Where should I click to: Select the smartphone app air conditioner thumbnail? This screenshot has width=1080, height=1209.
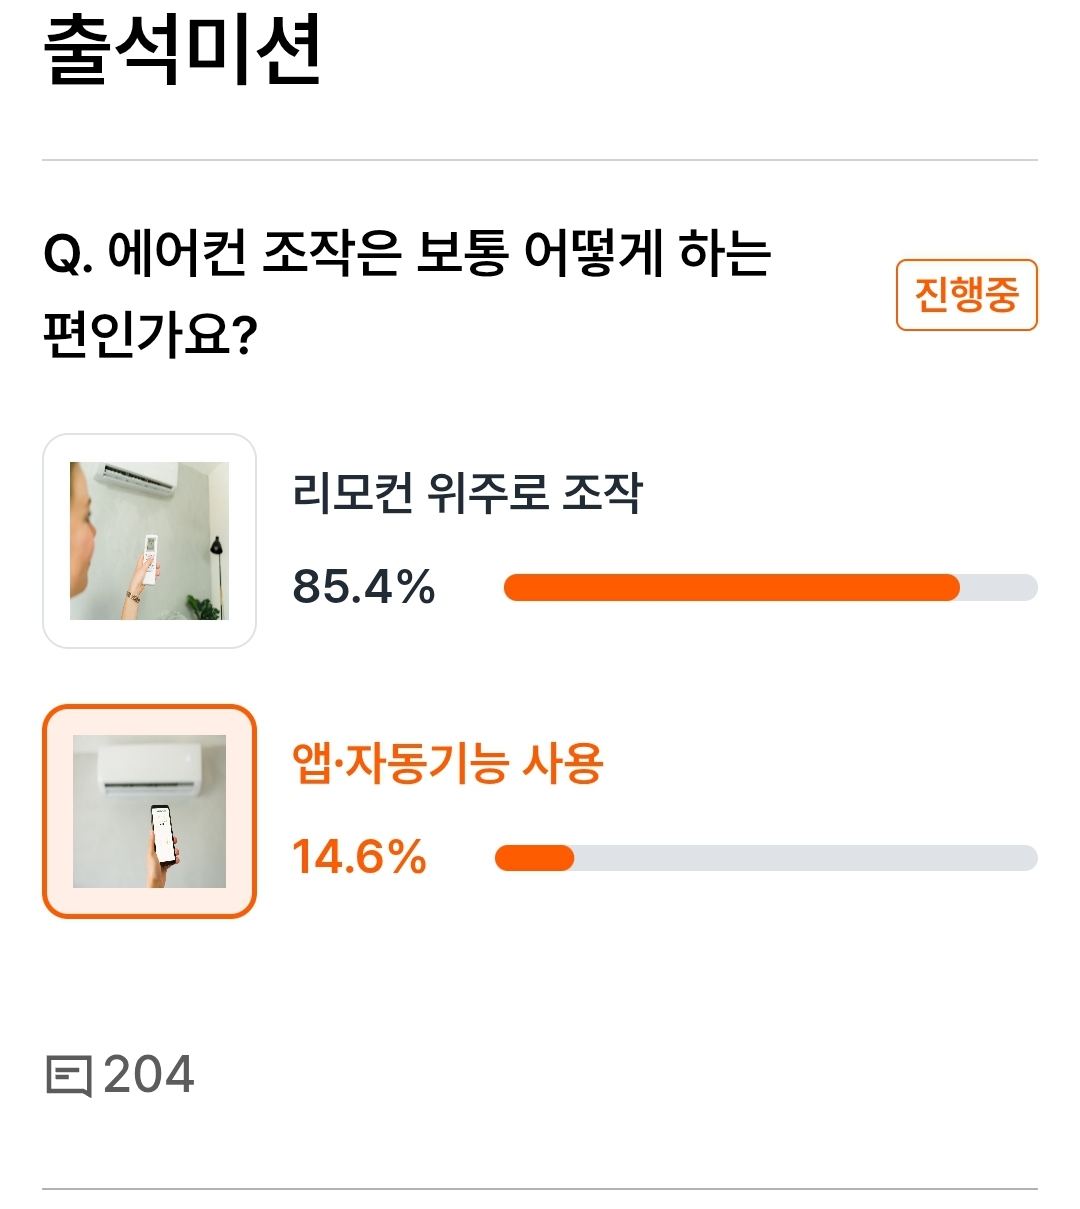pyautogui.click(x=149, y=811)
